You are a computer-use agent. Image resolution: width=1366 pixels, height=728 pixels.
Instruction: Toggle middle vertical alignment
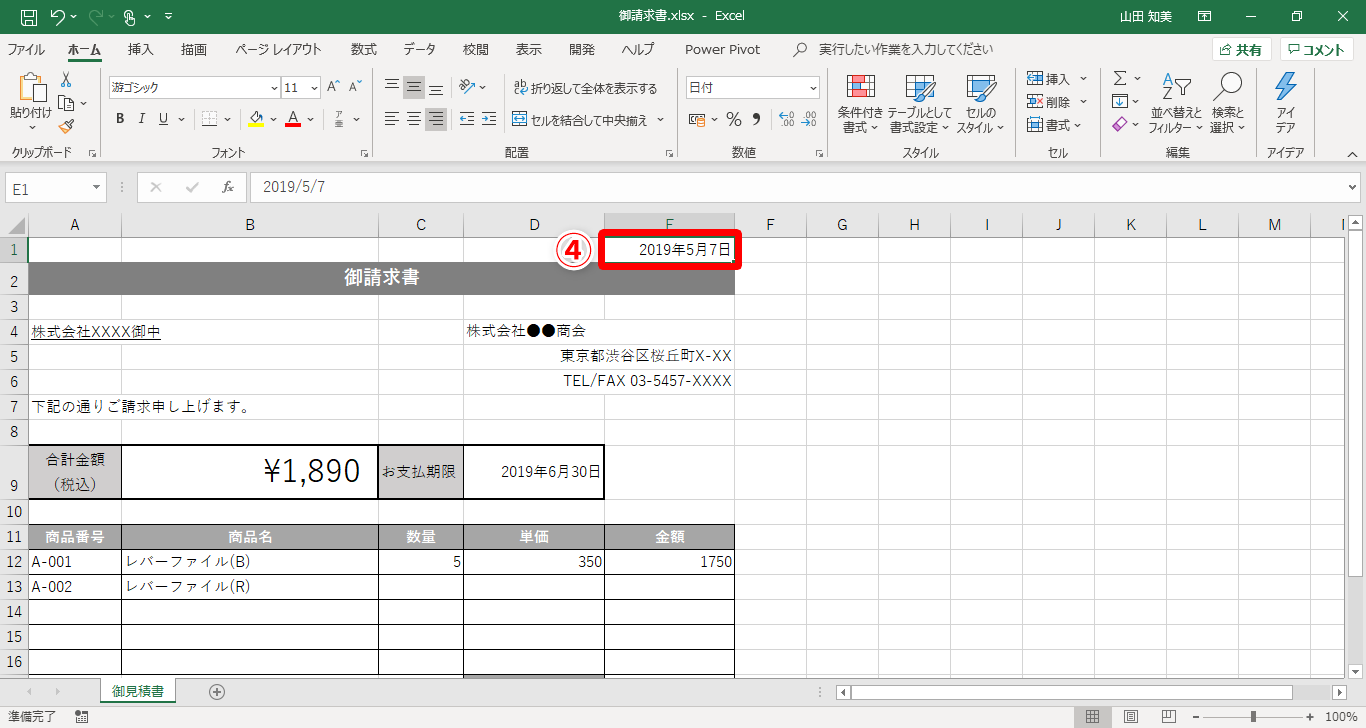click(414, 87)
